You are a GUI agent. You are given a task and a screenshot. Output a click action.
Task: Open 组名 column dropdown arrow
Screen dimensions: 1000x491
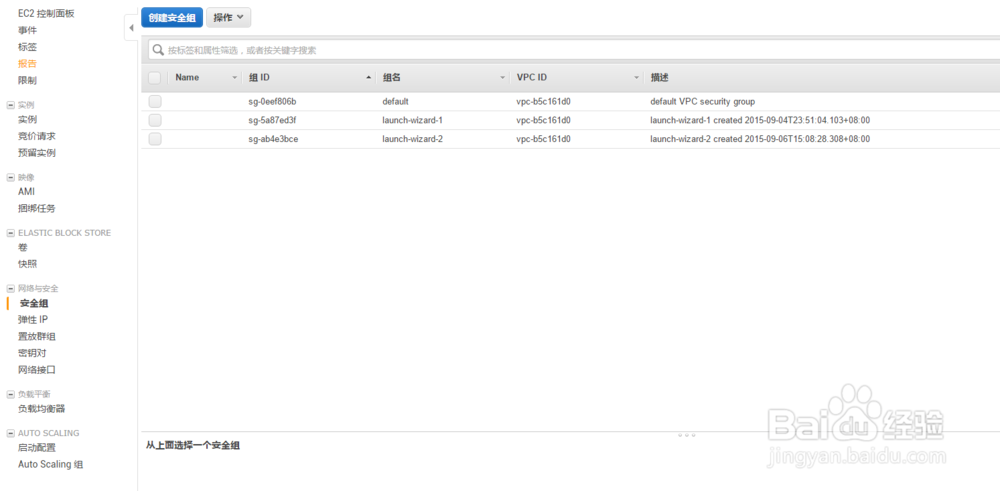[x=503, y=78]
